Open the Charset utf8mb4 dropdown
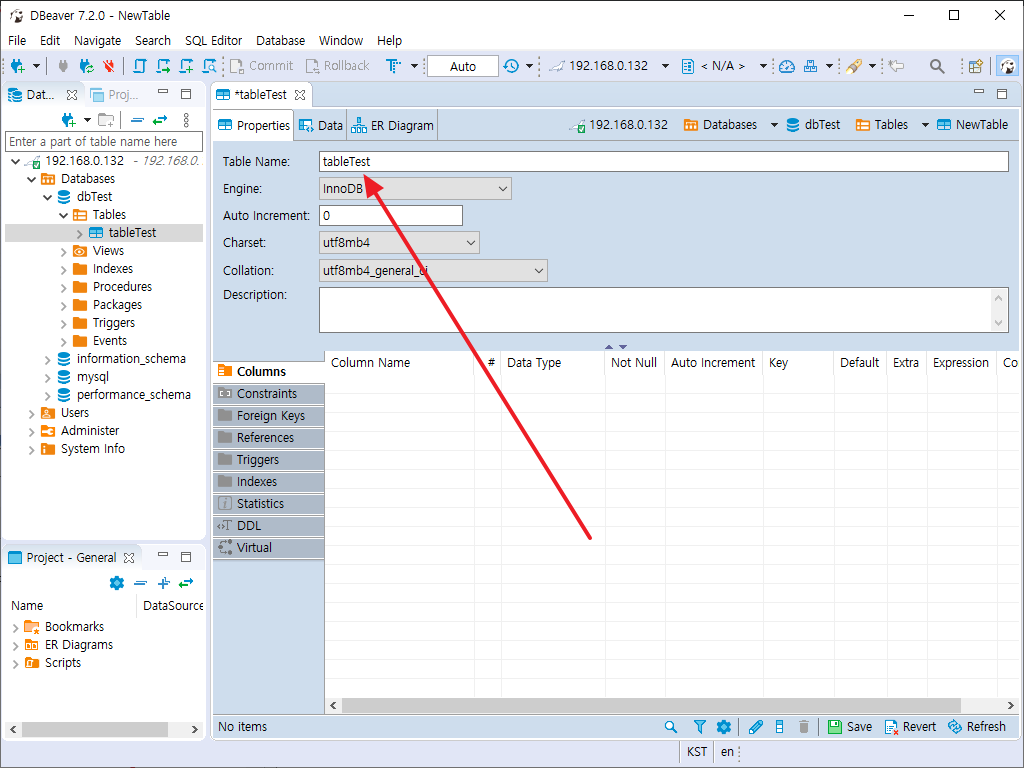The width and height of the screenshot is (1024, 768). 399,242
